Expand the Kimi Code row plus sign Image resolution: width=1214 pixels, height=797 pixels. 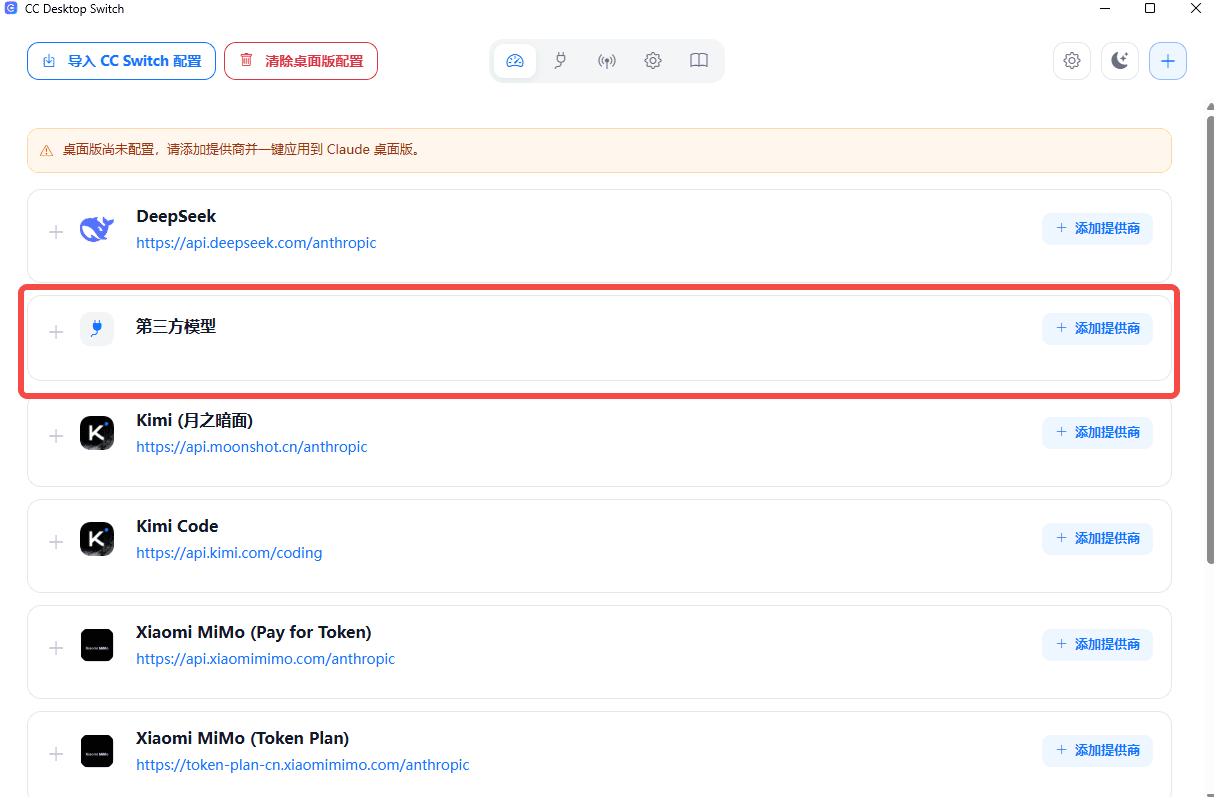(x=56, y=542)
